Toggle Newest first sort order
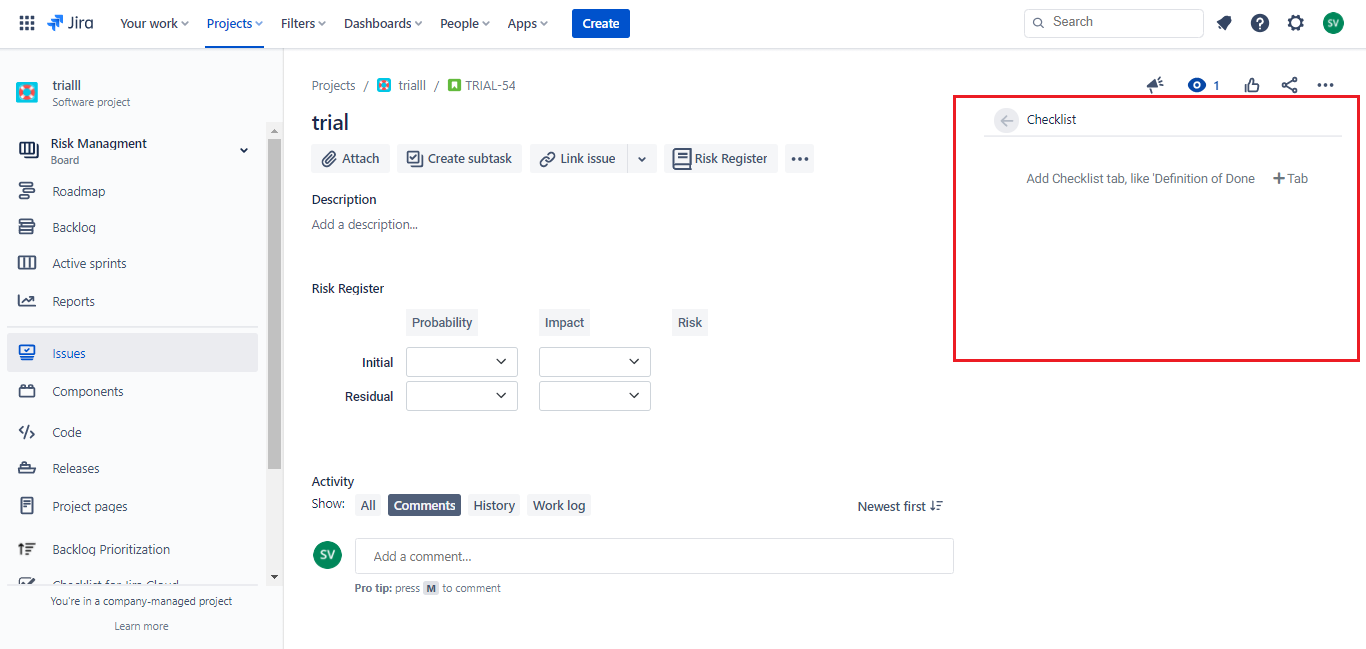The image size is (1366, 649). pyautogui.click(x=899, y=506)
